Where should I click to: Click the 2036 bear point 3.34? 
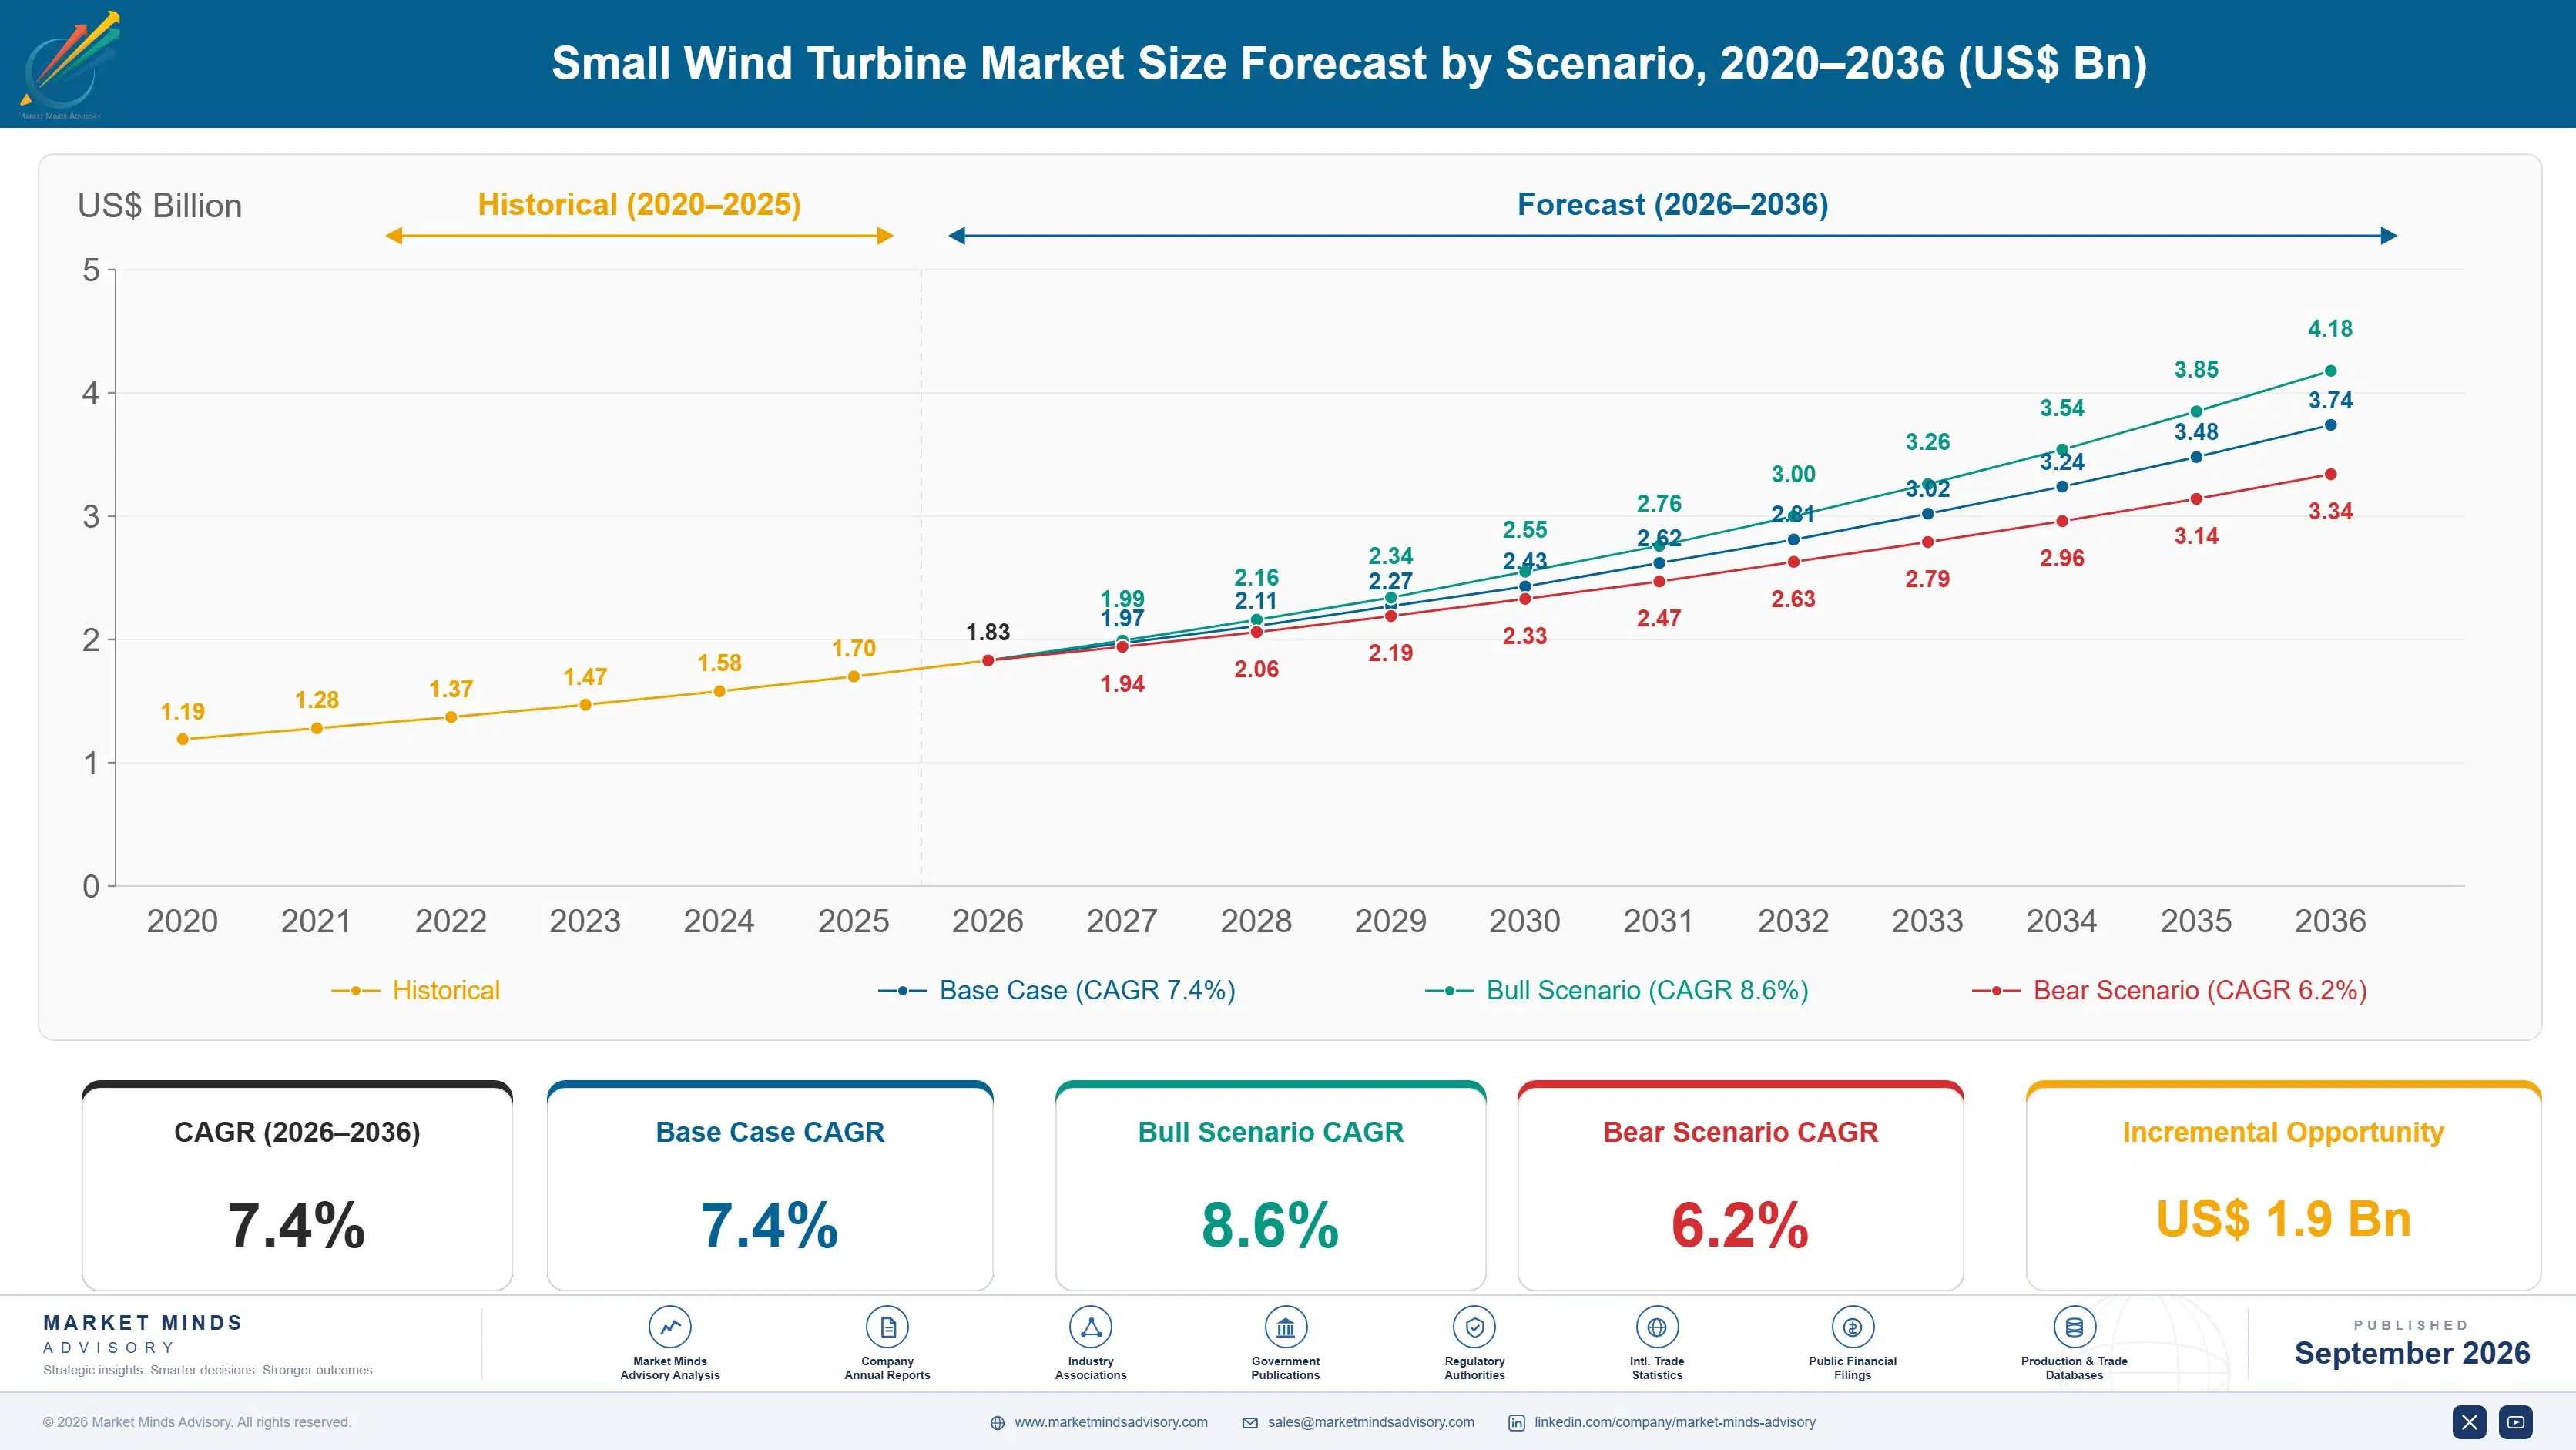(2330, 474)
